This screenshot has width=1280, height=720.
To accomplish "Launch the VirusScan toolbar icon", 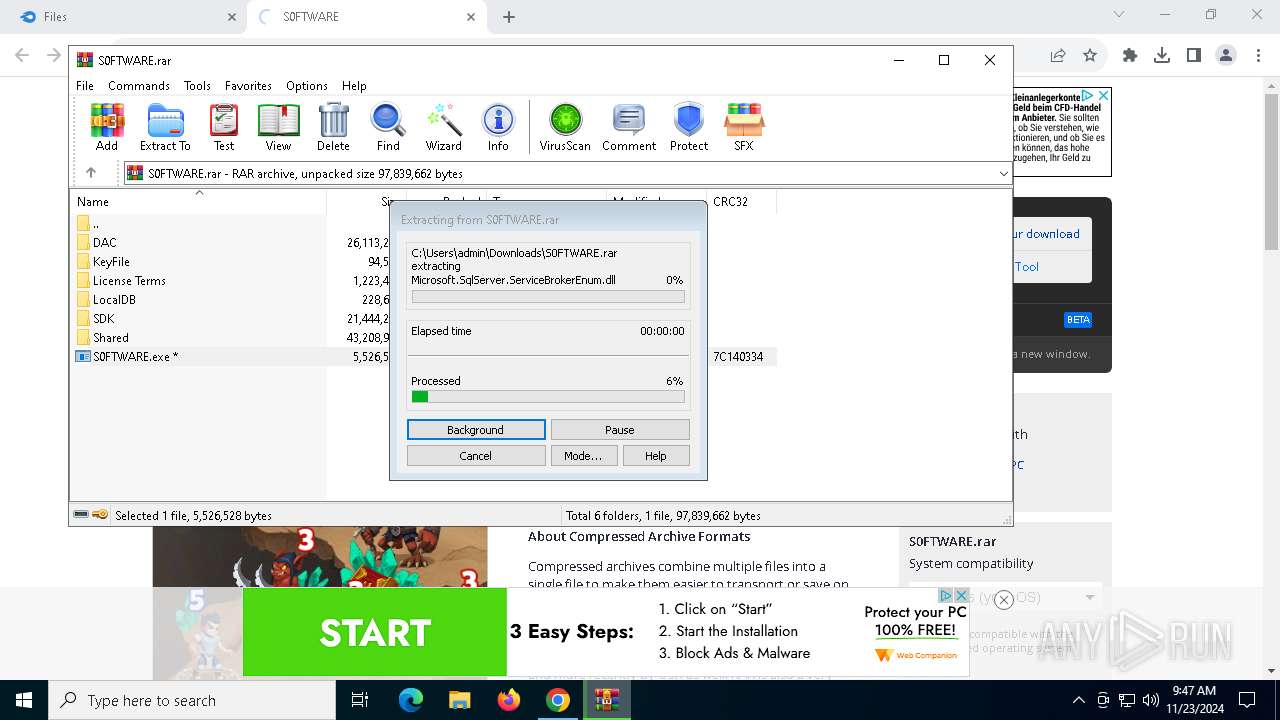I will tap(565, 127).
